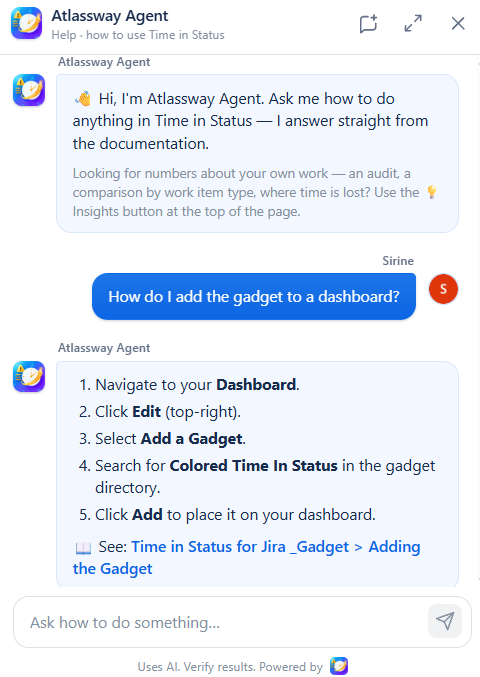The image size is (480, 677).
Task: Expand the chat panel to fullscreen
Action: (x=413, y=23)
